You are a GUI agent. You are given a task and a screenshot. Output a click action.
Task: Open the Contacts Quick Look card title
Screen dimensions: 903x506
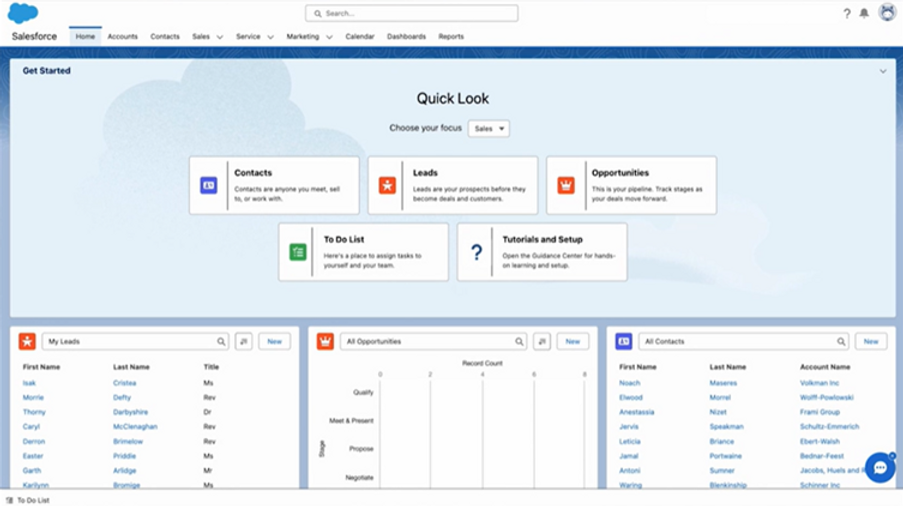[253, 173]
